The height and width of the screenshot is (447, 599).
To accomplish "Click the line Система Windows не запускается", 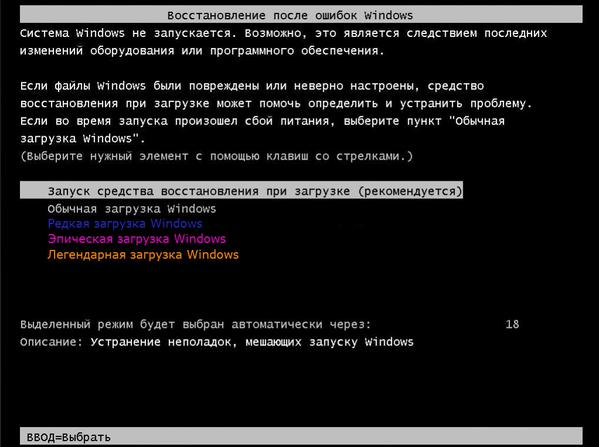I will tap(283, 33).
